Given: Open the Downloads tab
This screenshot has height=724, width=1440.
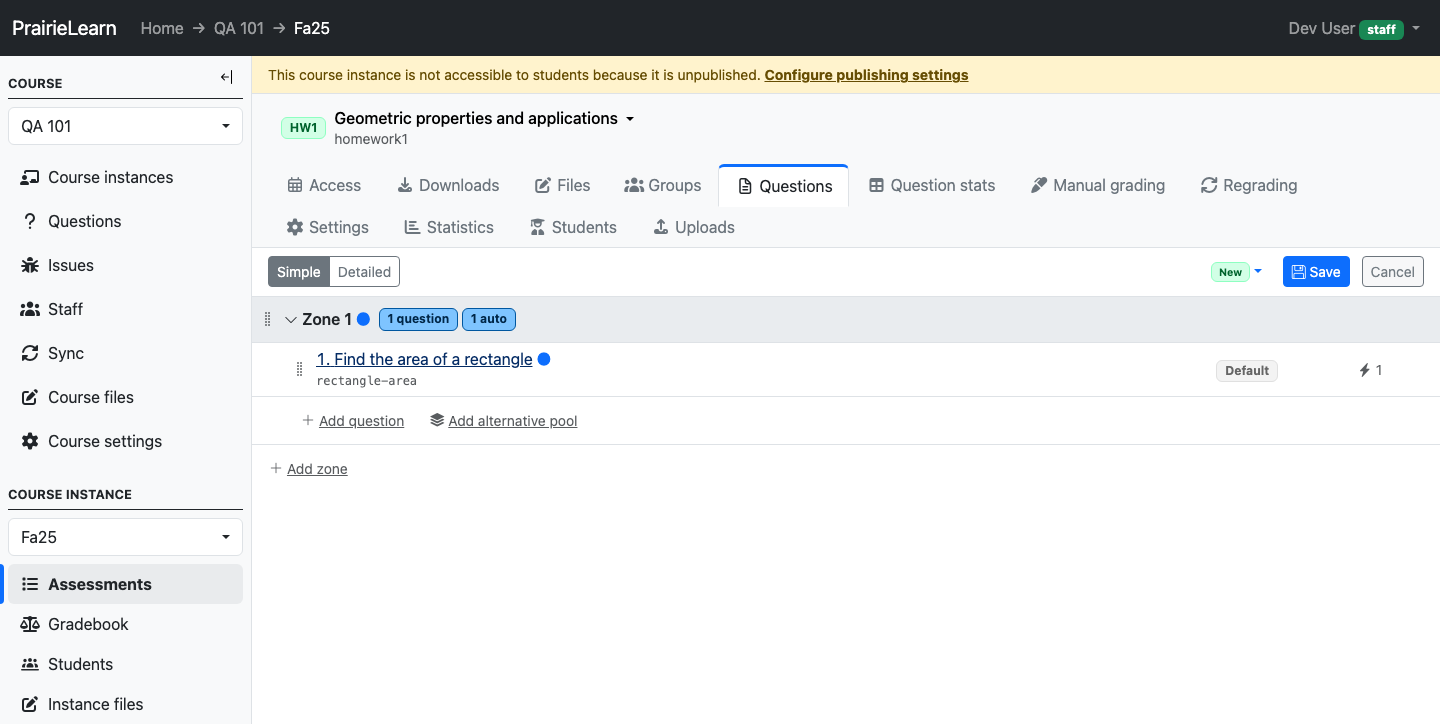Looking at the screenshot, I should coord(448,185).
